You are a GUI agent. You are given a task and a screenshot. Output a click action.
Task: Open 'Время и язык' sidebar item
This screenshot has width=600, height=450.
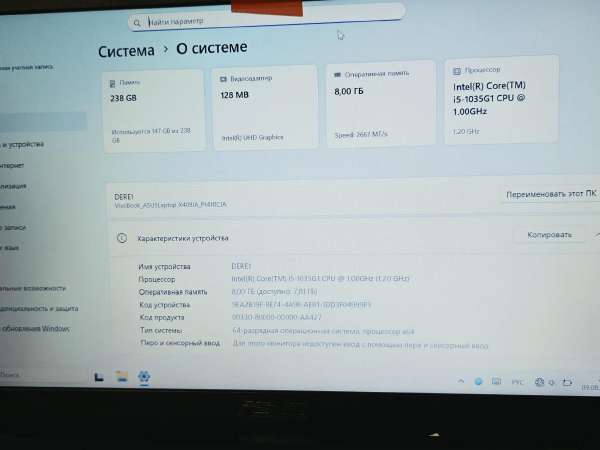click(x=10, y=248)
